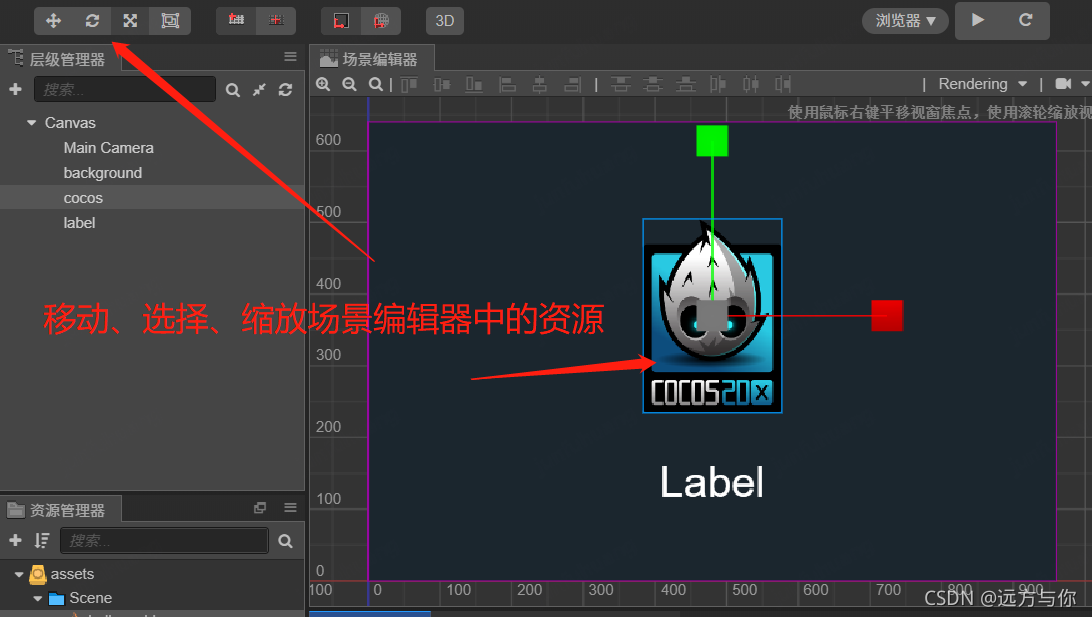
Task: Toggle world coordinate gizmo mode
Action: point(381,21)
